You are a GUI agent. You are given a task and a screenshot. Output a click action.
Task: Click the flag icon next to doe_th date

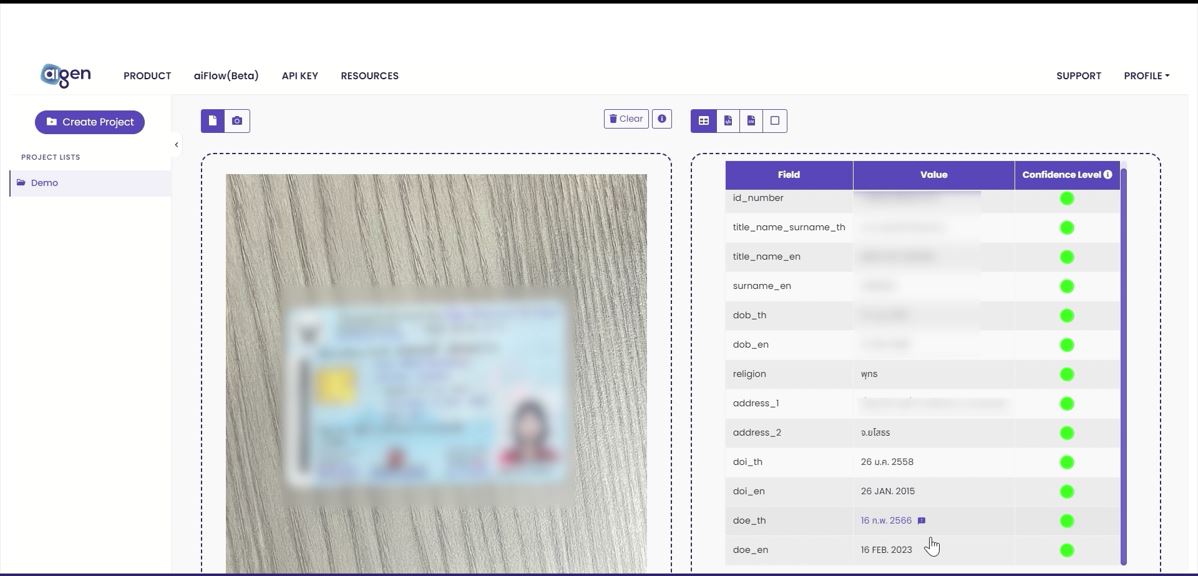[x=921, y=520]
